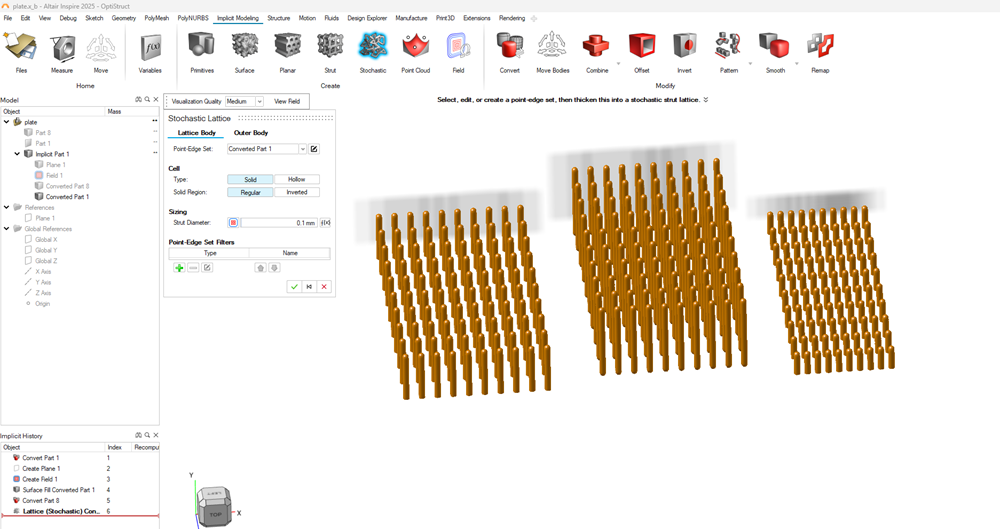Collapse the Implicit Part 1 tree node
This screenshot has width=1000, height=529.
17,154
